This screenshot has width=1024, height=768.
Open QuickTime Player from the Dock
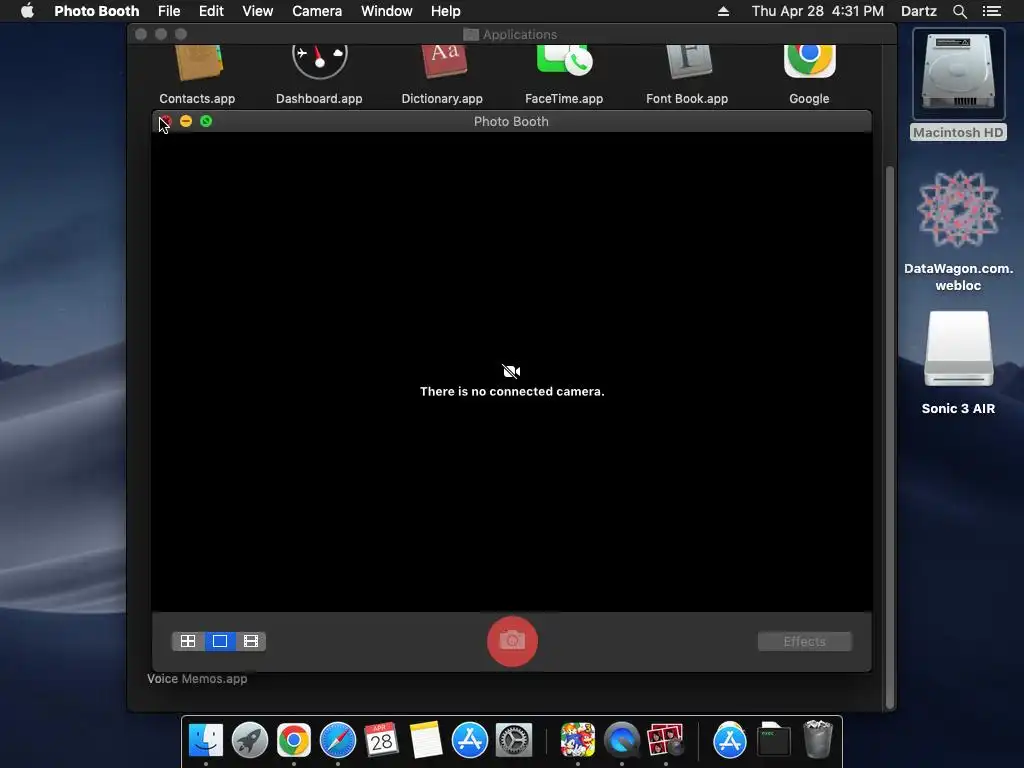point(622,741)
